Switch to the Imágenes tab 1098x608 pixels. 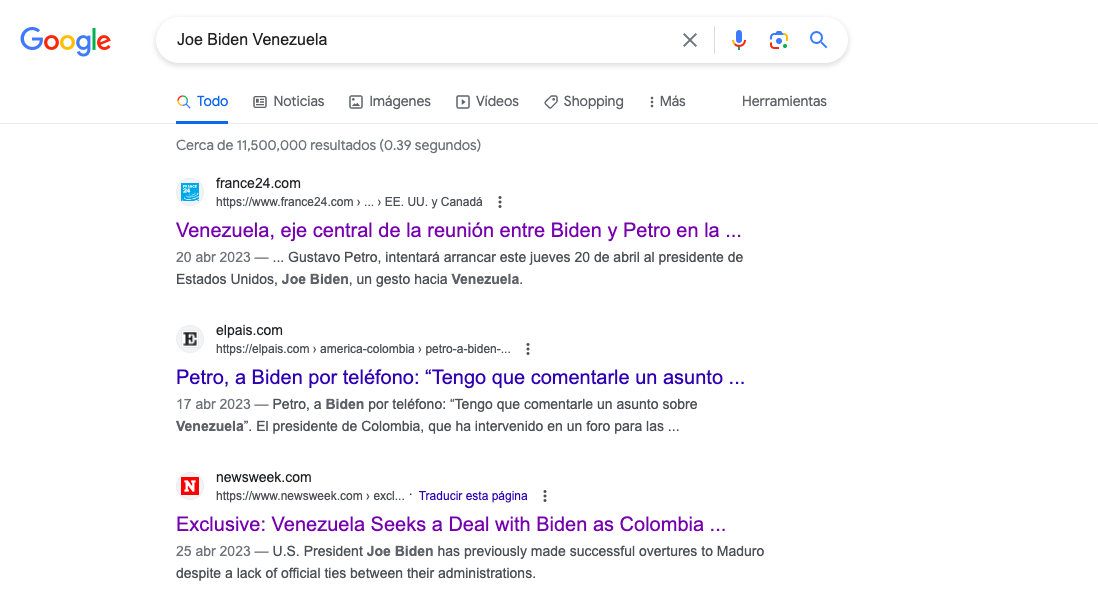[x=390, y=101]
